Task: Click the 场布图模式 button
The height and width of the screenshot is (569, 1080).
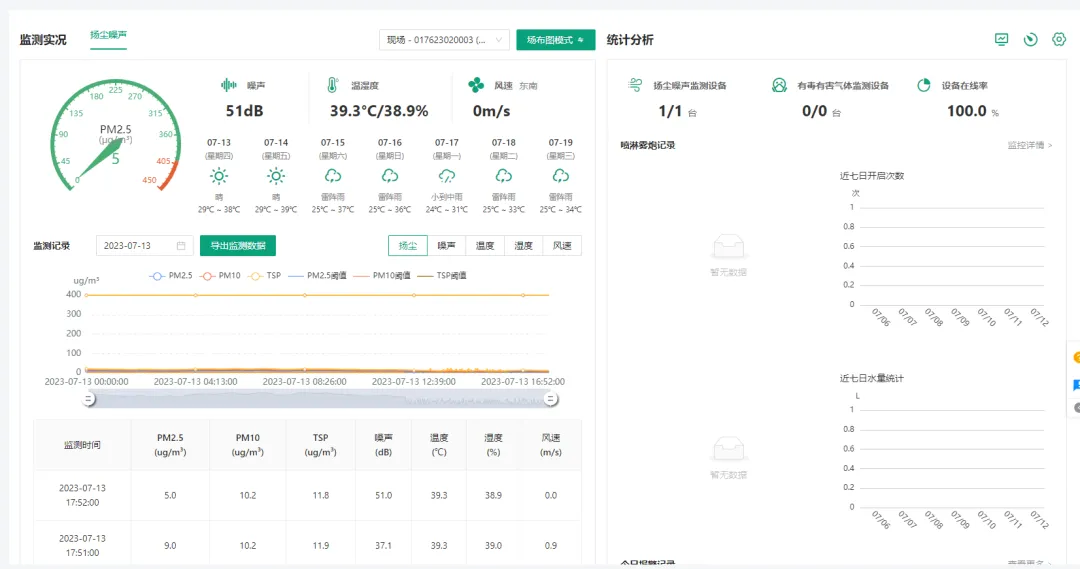Action: click(556, 40)
